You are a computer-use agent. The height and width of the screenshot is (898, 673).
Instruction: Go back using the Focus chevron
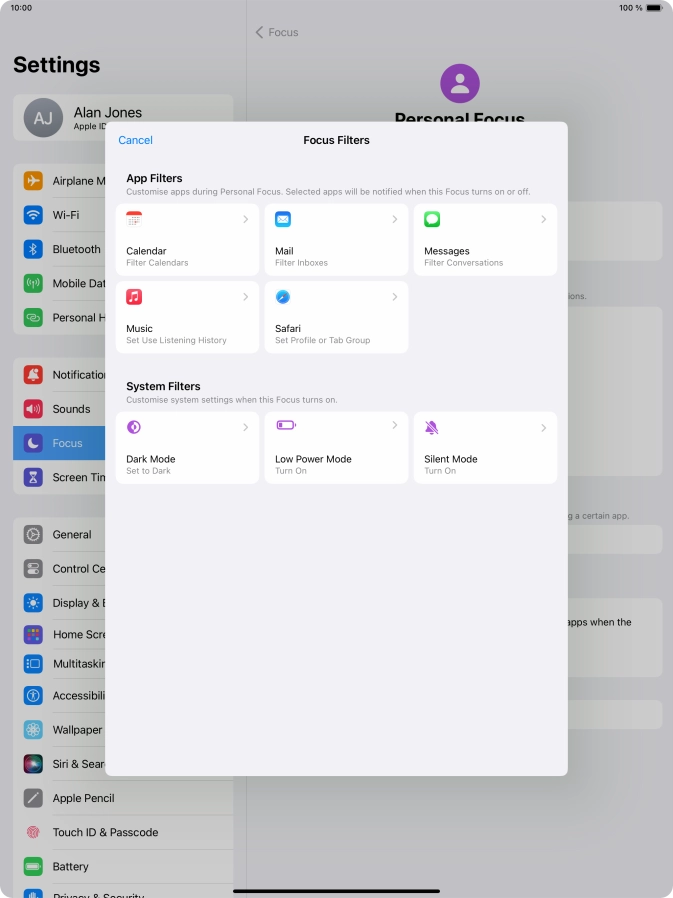259,32
